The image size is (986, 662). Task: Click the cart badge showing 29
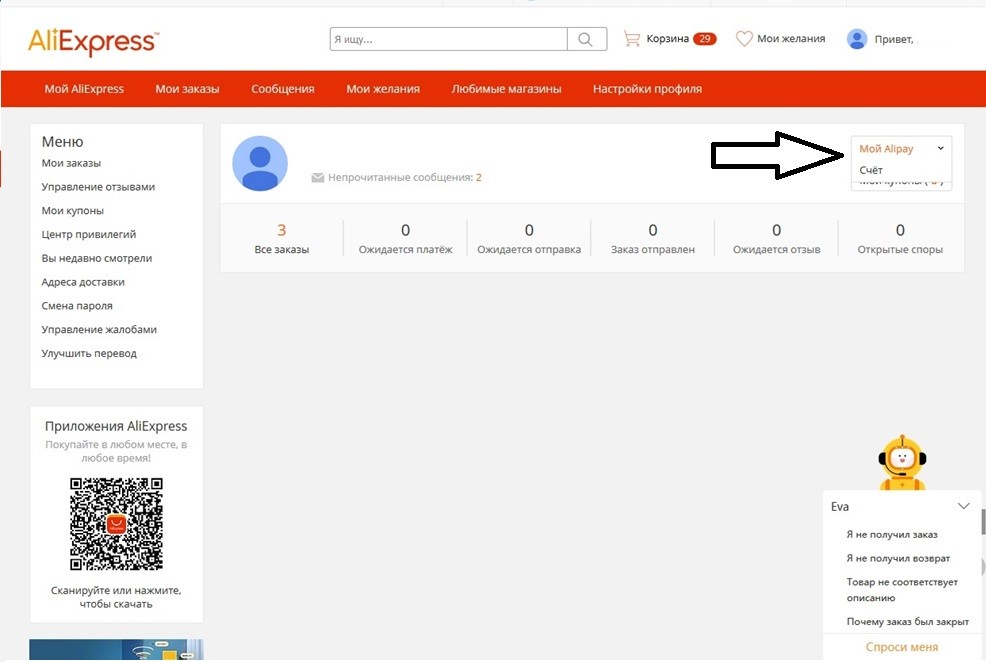click(704, 39)
